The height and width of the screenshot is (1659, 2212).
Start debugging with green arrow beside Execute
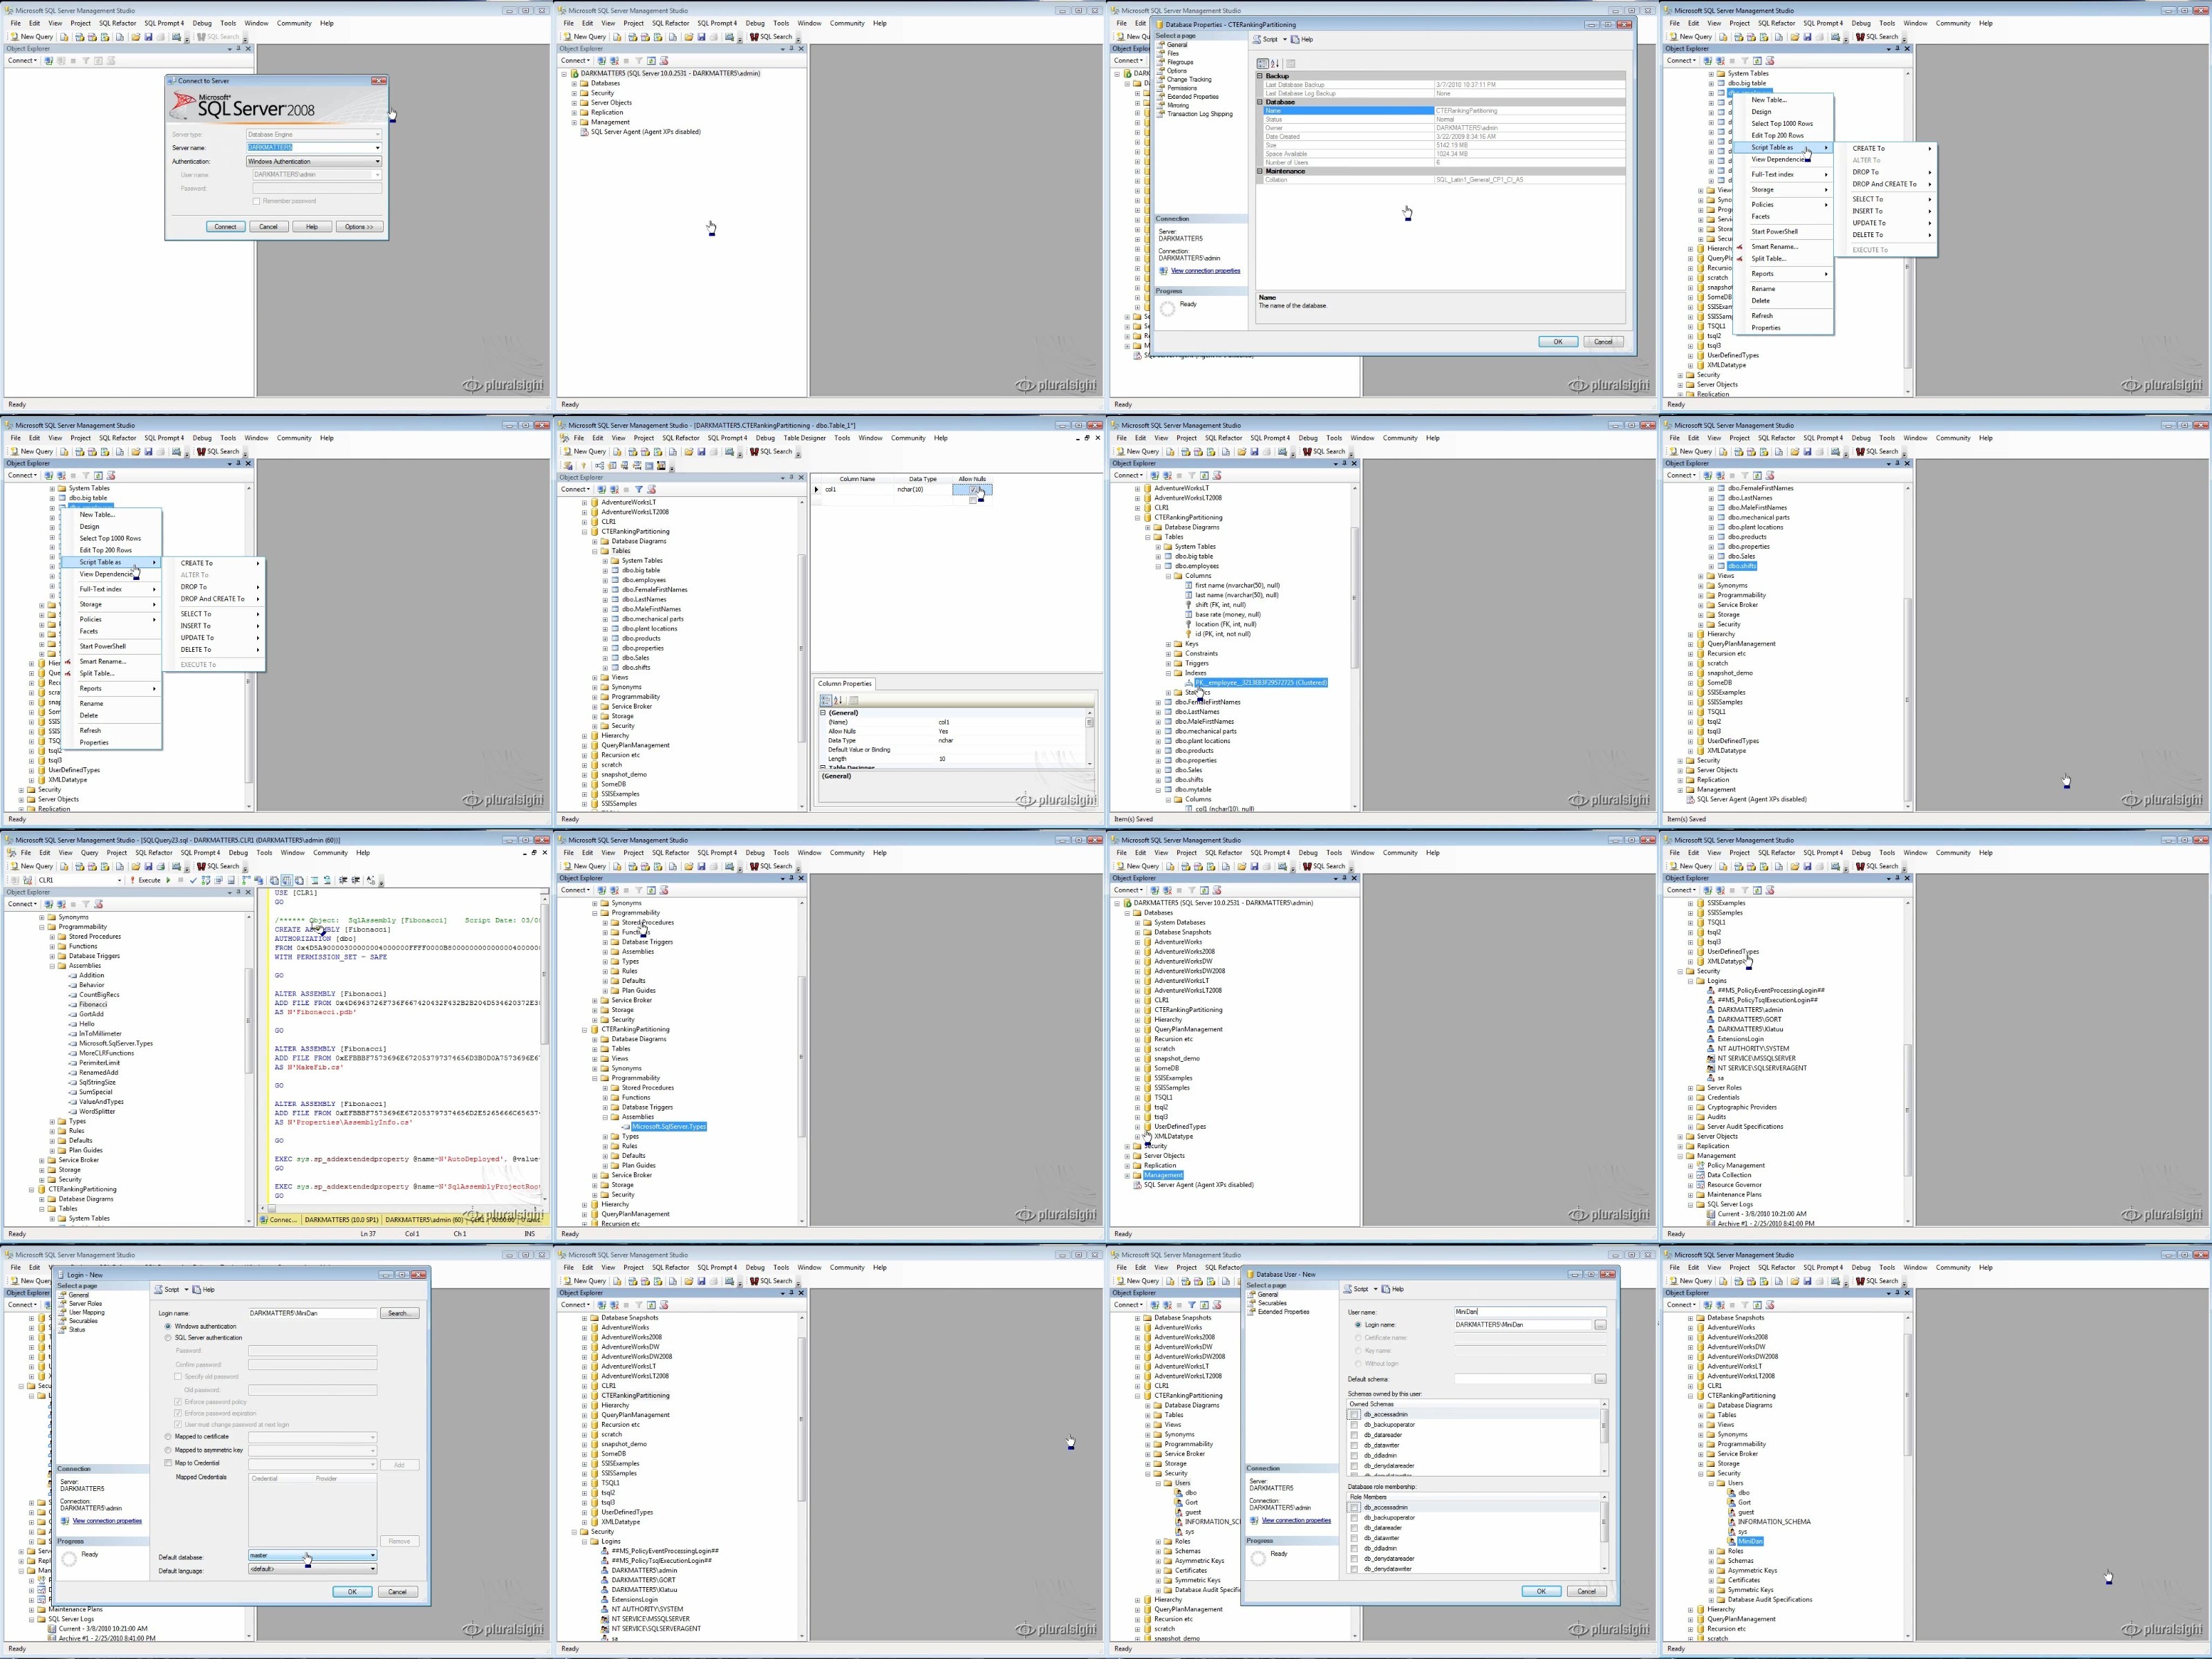pyautogui.click(x=168, y=881)
